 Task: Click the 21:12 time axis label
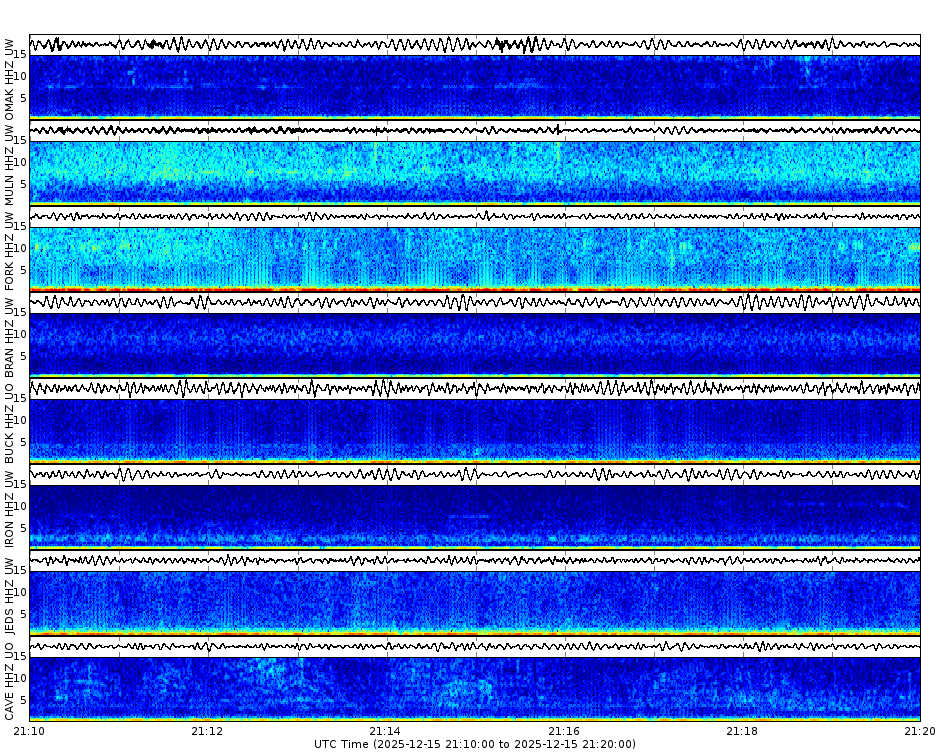pyautogui.click(x=205, y=731)
